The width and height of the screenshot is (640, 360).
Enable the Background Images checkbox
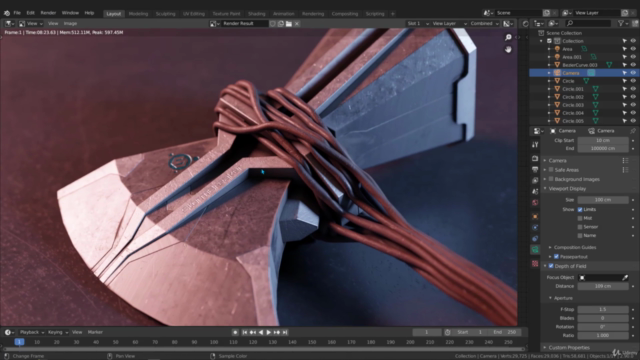(551, 179)
